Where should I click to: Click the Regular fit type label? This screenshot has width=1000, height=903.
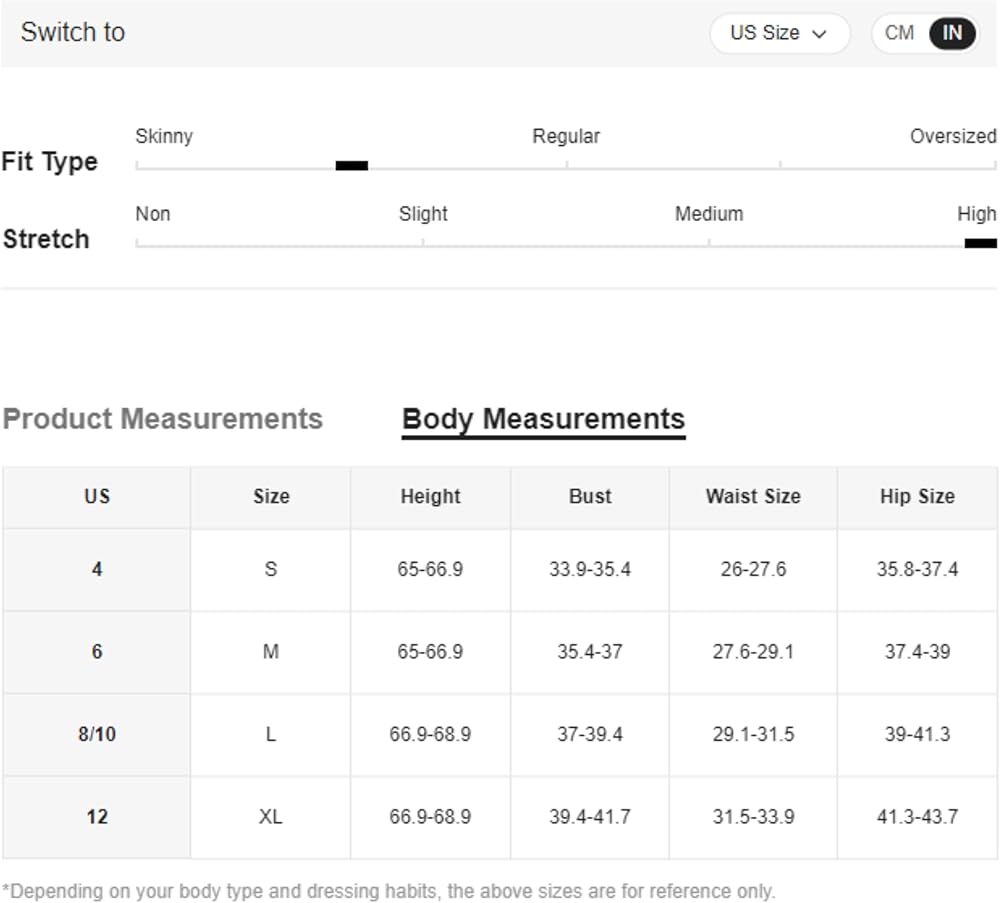coord(566,136)
